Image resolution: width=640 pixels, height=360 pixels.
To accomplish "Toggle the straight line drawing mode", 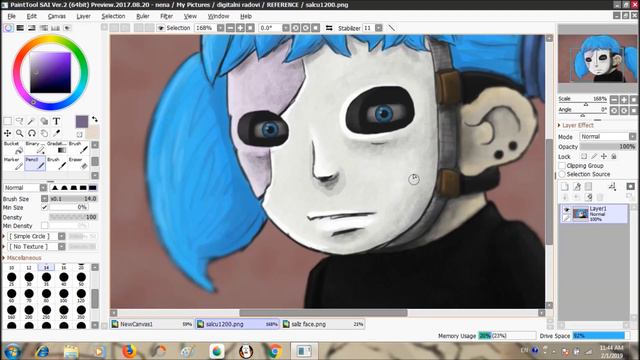I will 391,28.
